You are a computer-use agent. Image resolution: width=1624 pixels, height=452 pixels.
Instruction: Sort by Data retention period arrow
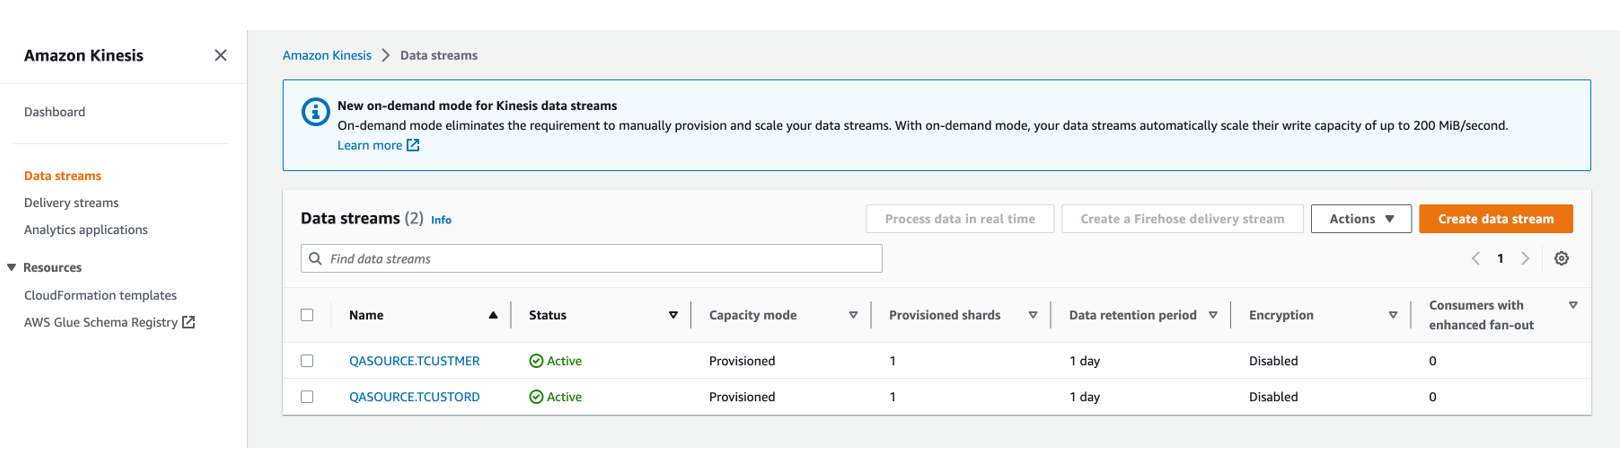(x=1214, y=316)
